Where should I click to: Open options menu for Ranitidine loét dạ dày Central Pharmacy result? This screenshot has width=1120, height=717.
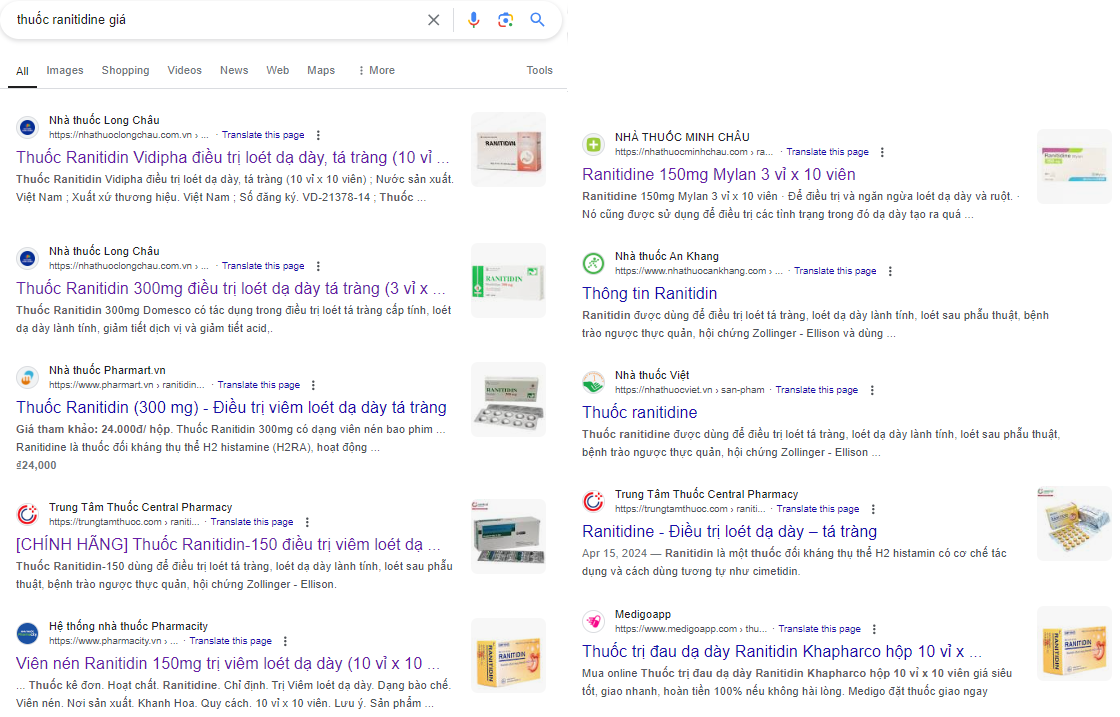(x=873, y=509)
